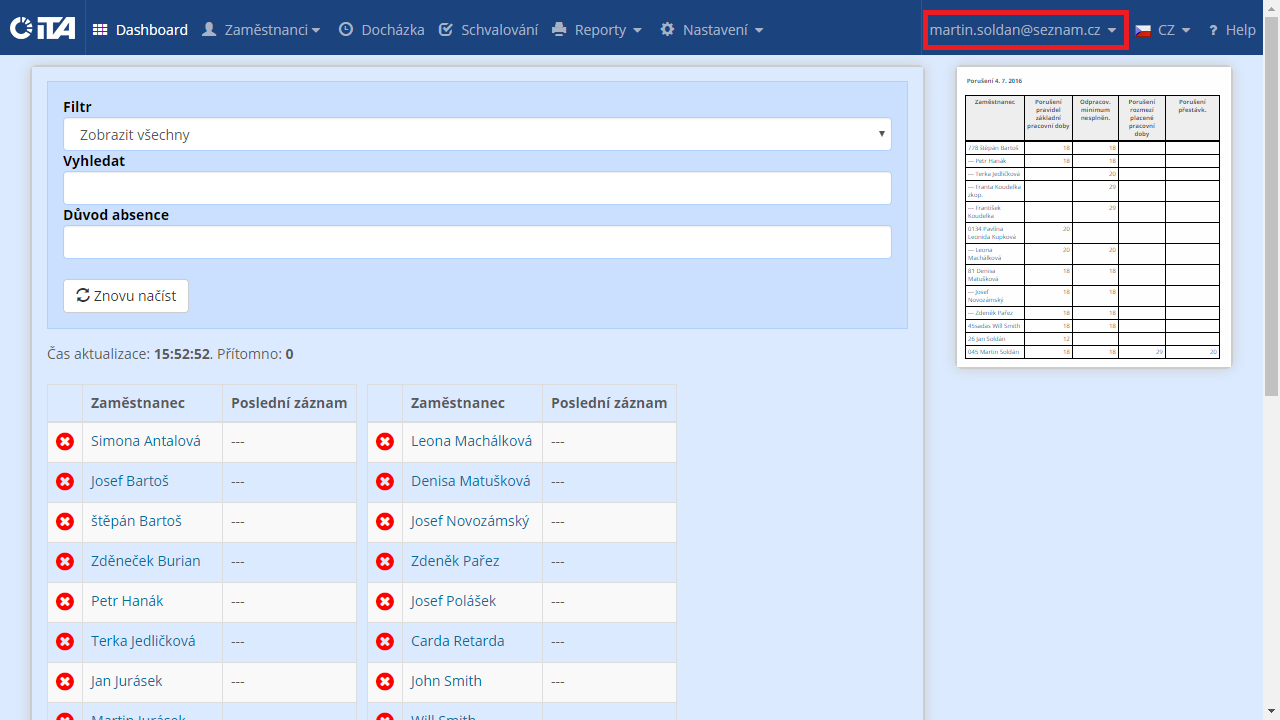This screenshot has width=1280, height=720.
Task: Click the Czech flag language icon
Action: (1143, 30)
